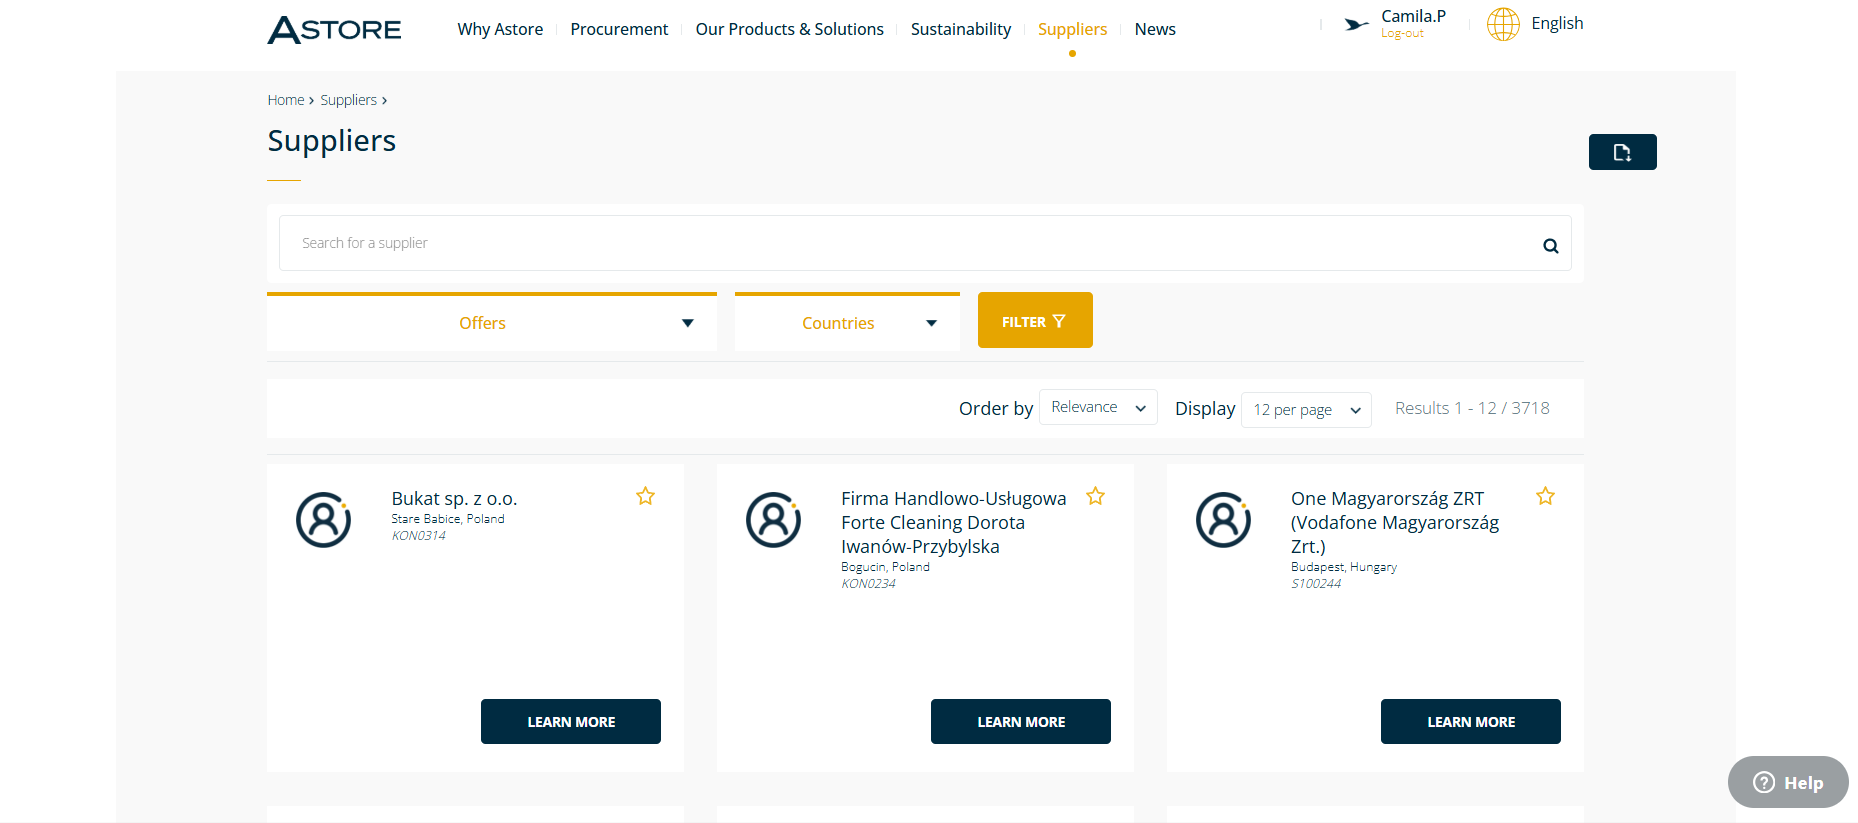Click the Astore logo

point(334,30)
